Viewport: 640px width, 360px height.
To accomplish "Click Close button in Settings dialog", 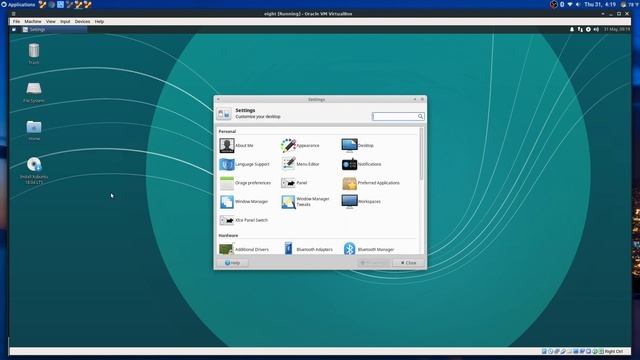I will (x=409, y=263).
